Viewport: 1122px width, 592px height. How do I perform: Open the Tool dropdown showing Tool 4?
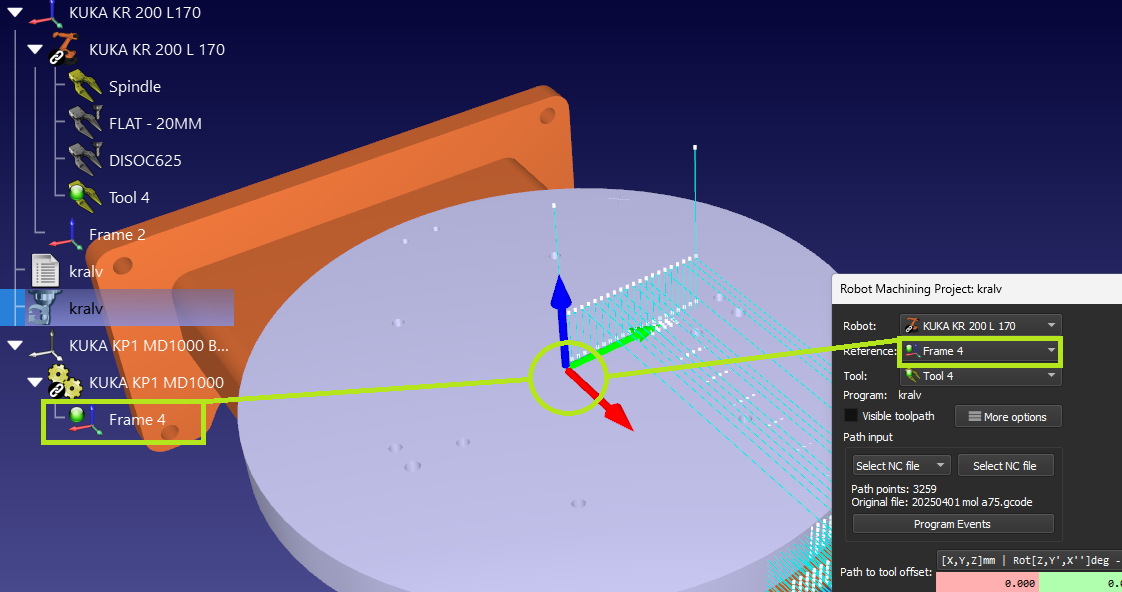coord(980,376)
